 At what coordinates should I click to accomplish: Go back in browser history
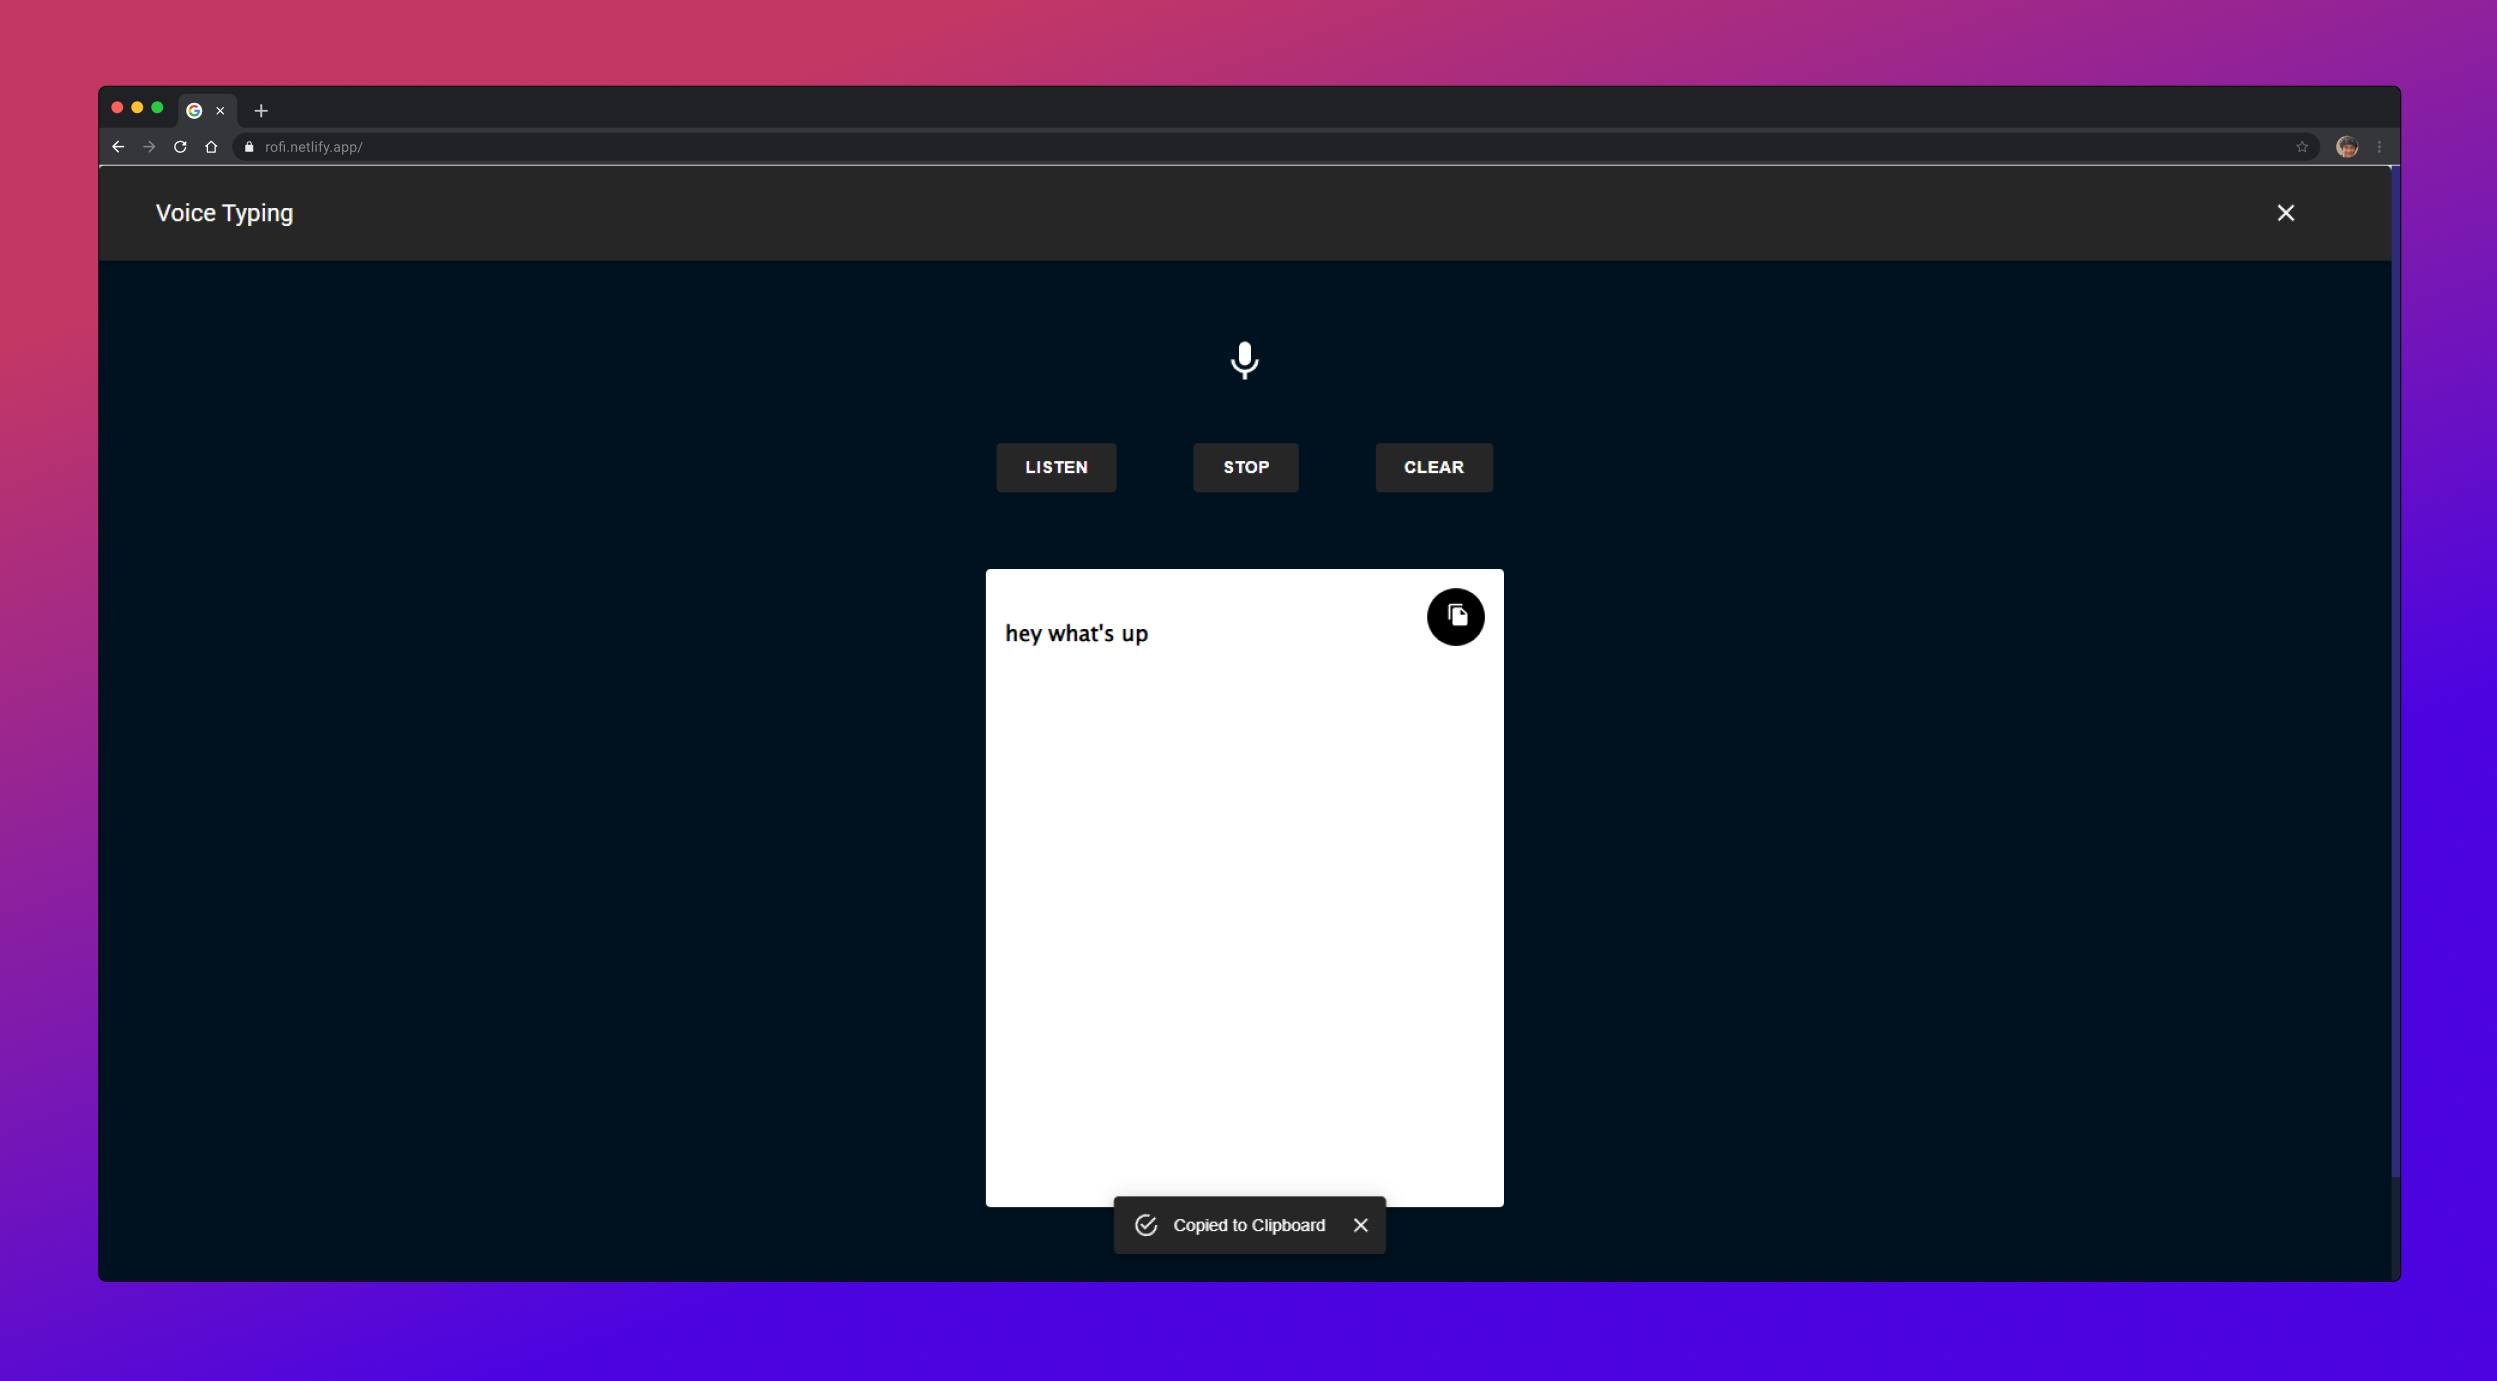tap(118, 147)
